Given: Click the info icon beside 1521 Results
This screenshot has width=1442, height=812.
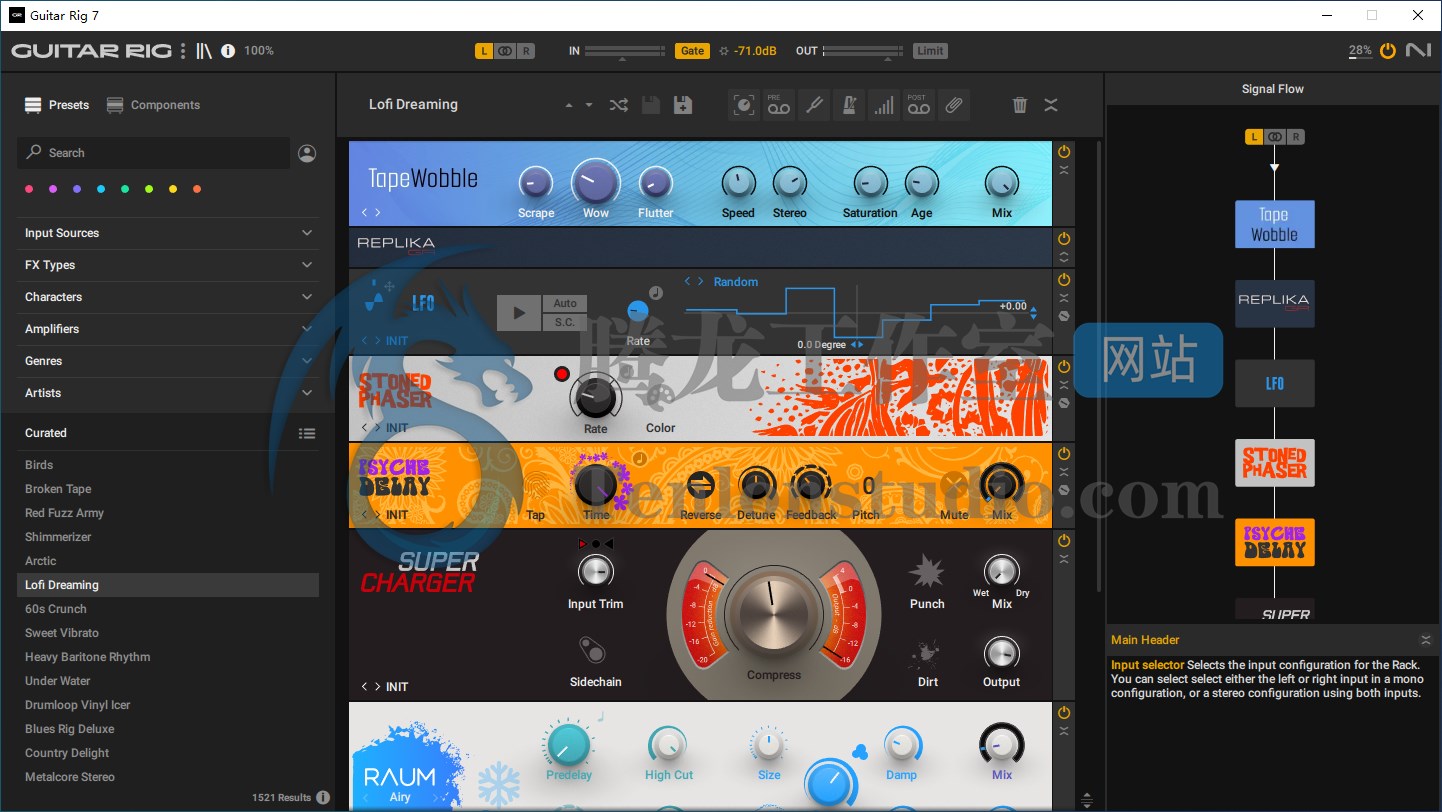Looking at the screenshot, I should [x=323, y=797].
